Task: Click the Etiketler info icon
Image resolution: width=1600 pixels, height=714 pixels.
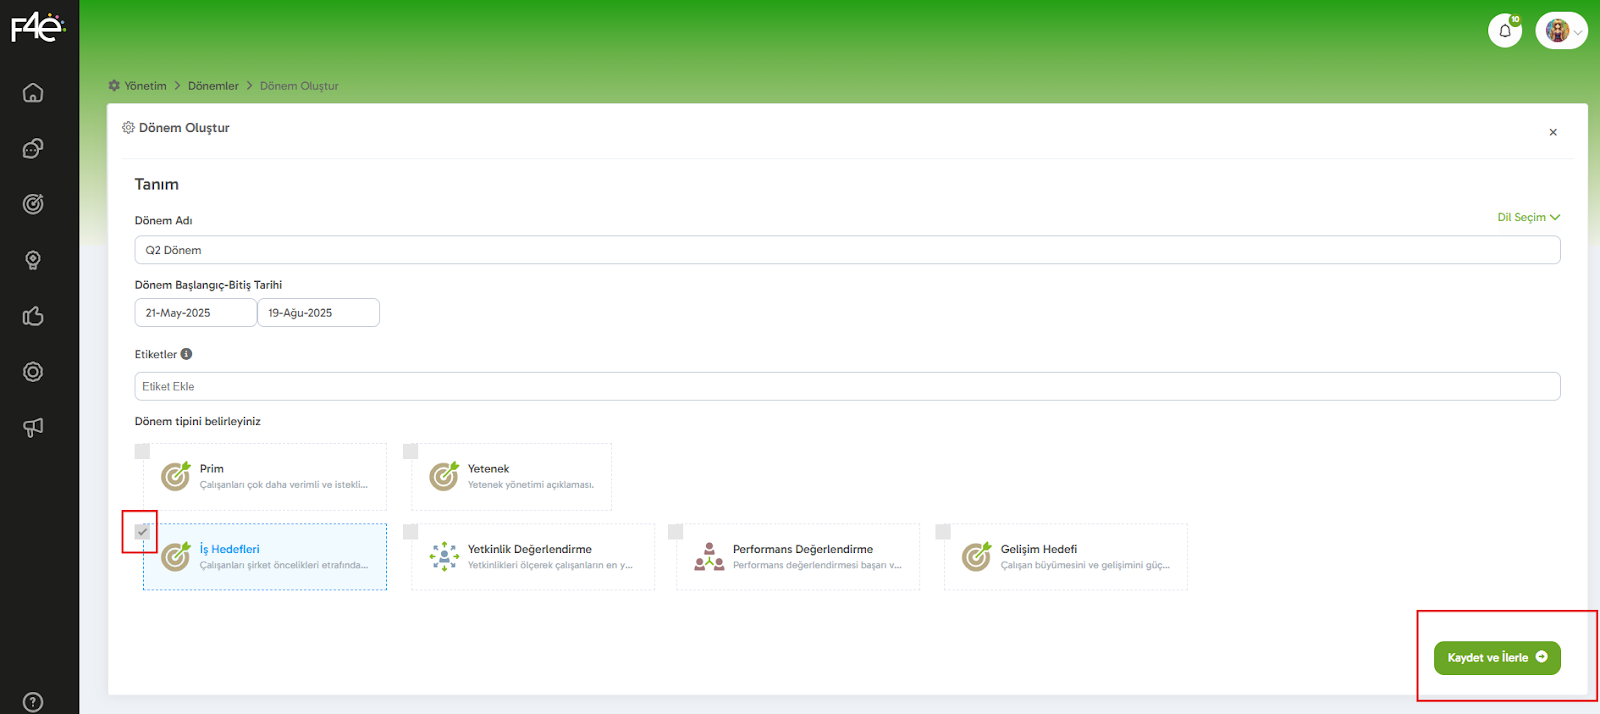Action: tap(186, 354)
